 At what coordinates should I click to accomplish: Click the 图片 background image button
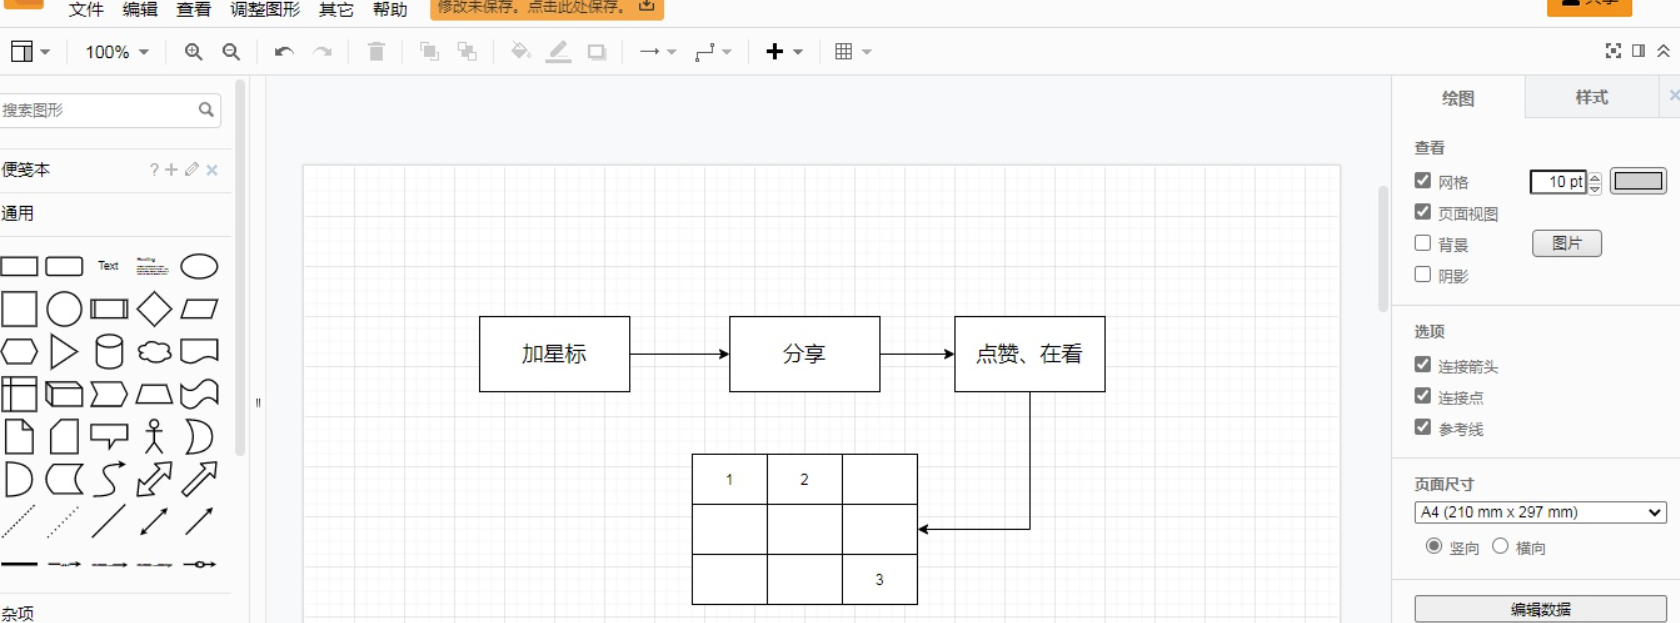[1566, 243]
